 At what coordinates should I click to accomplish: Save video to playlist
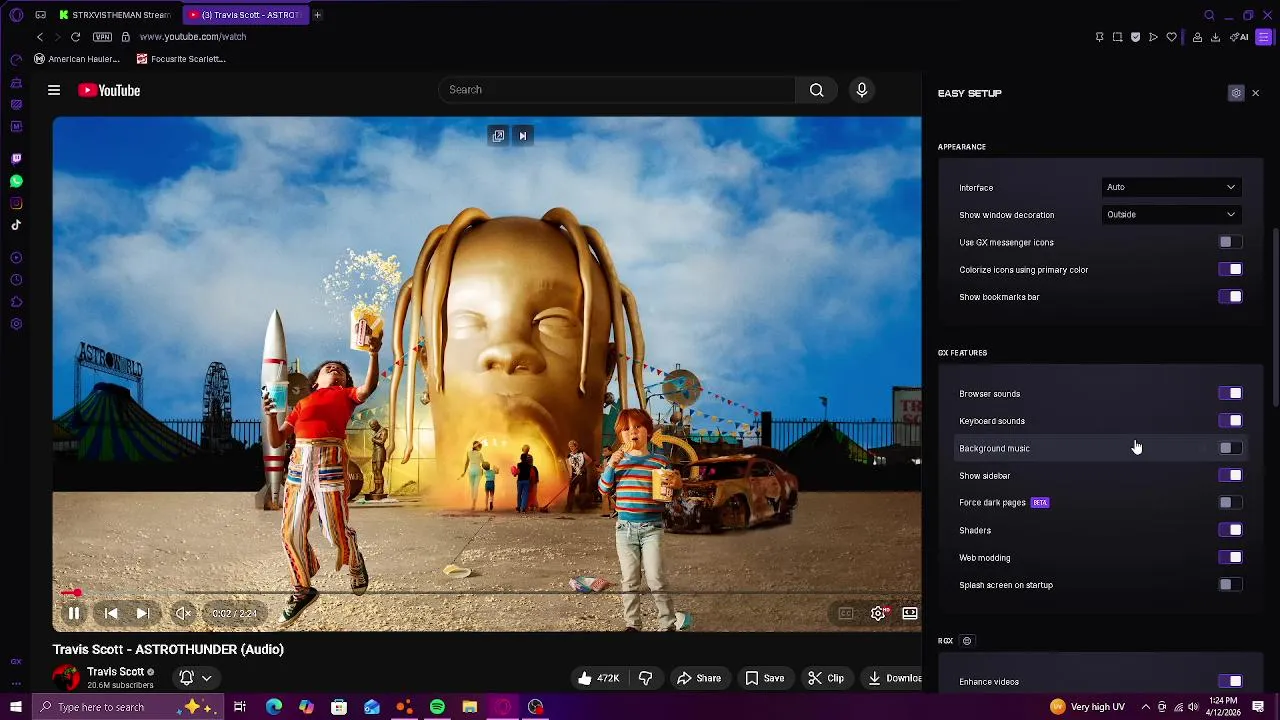pyautogui.click(x=765, y=678)
